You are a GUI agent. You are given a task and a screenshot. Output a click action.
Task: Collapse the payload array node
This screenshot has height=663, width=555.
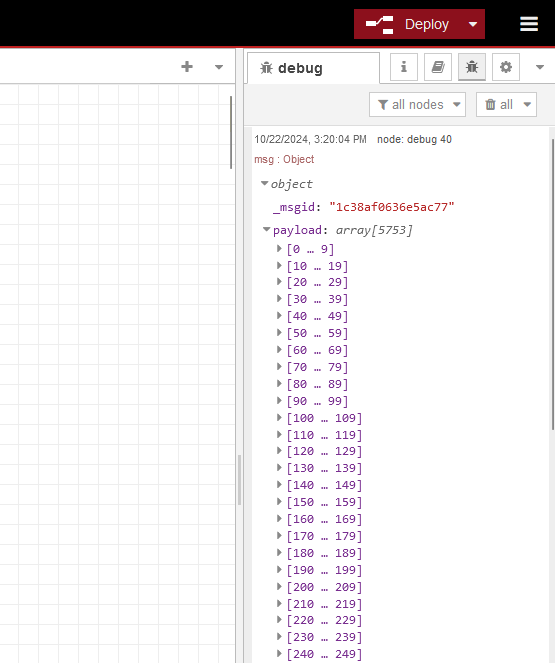[x=266, y=230]
